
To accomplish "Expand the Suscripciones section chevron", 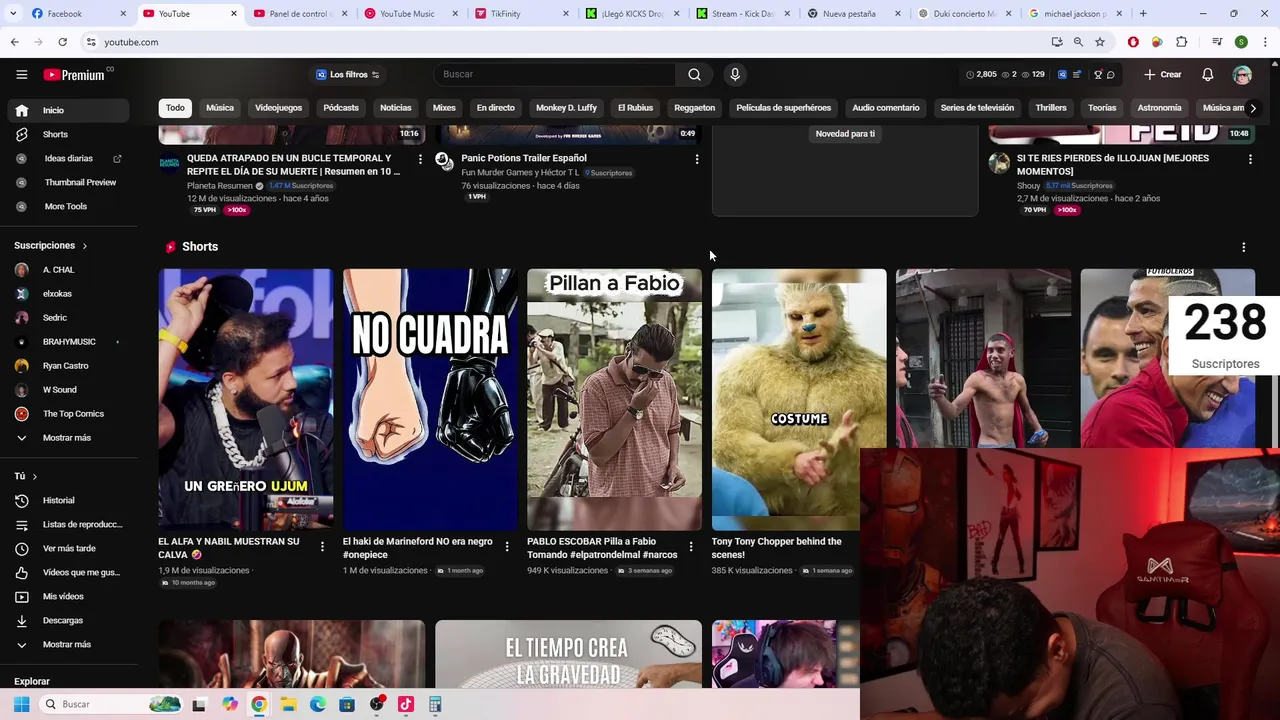I will 84,246.
